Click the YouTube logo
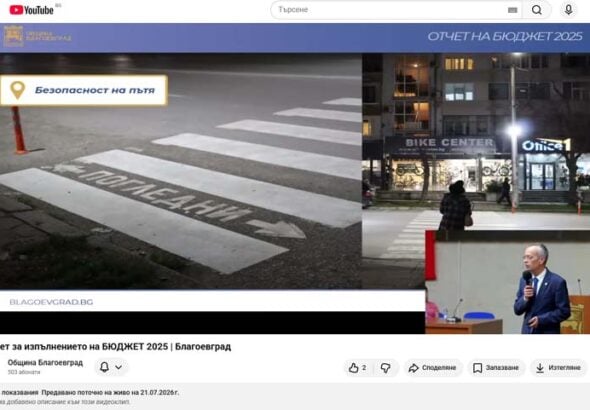590x410 pixels. click(x=31, y=10)
